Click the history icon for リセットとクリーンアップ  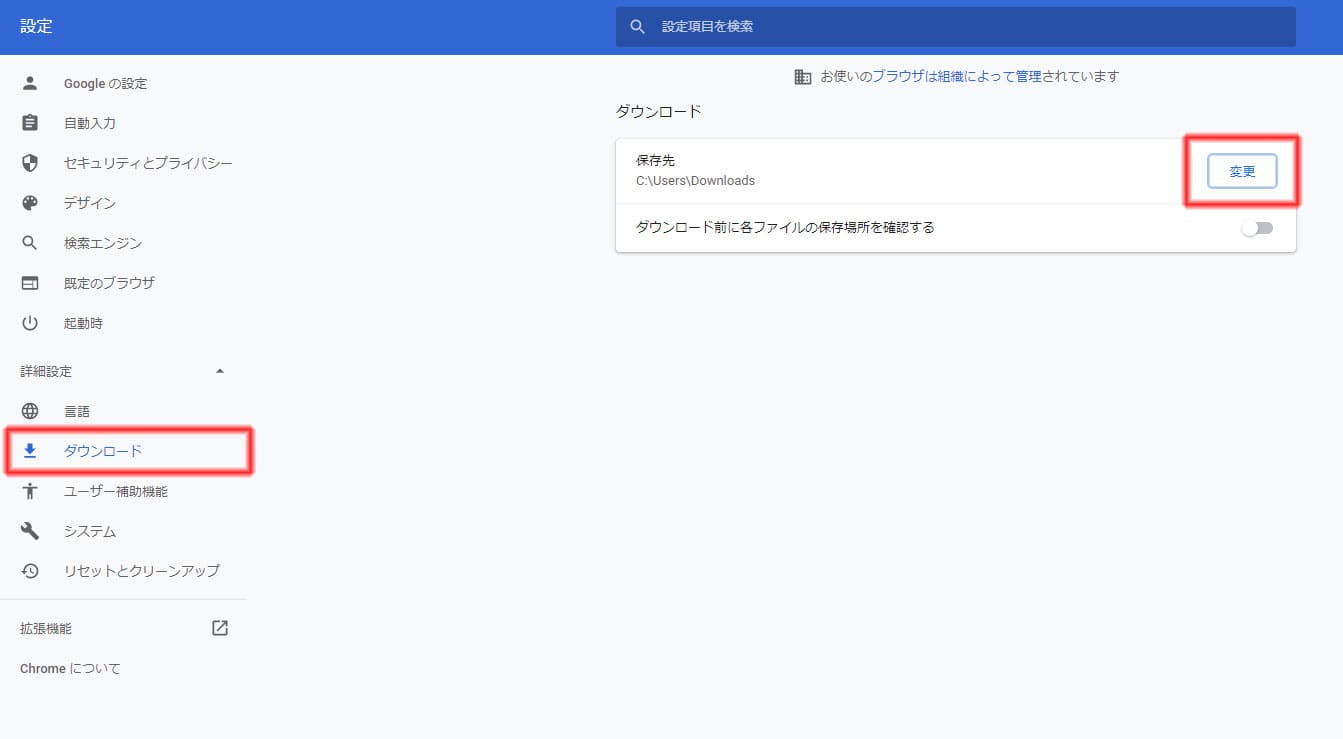coord(30,570)
